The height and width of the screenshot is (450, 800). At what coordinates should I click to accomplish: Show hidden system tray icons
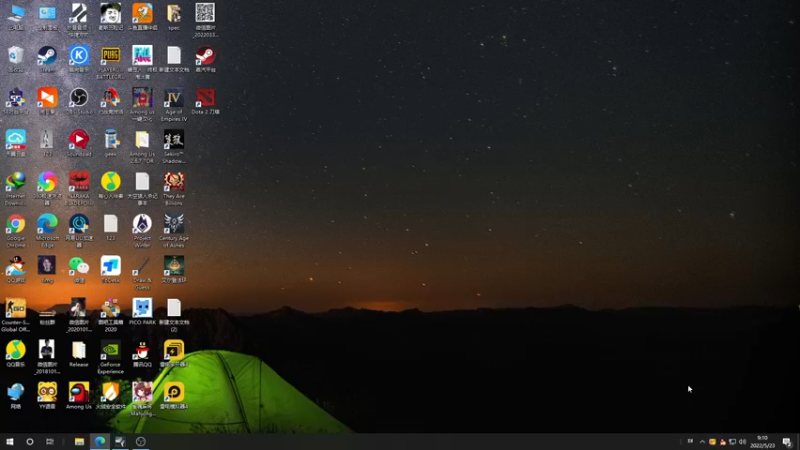coord(702,442)
